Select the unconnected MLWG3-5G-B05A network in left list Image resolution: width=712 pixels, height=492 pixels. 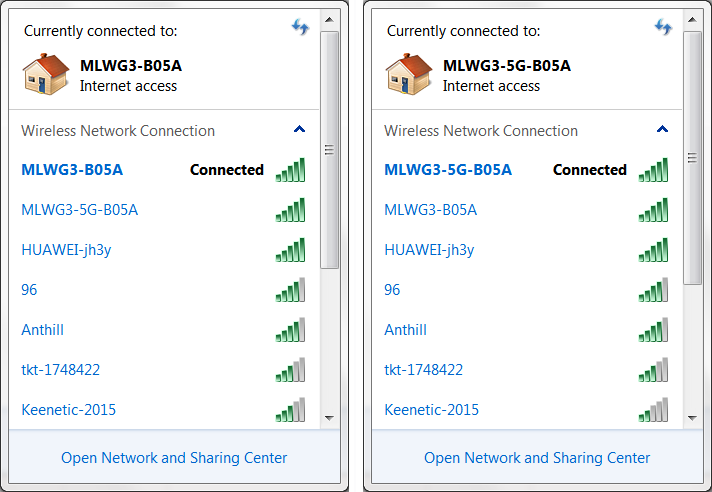point(80,210)
